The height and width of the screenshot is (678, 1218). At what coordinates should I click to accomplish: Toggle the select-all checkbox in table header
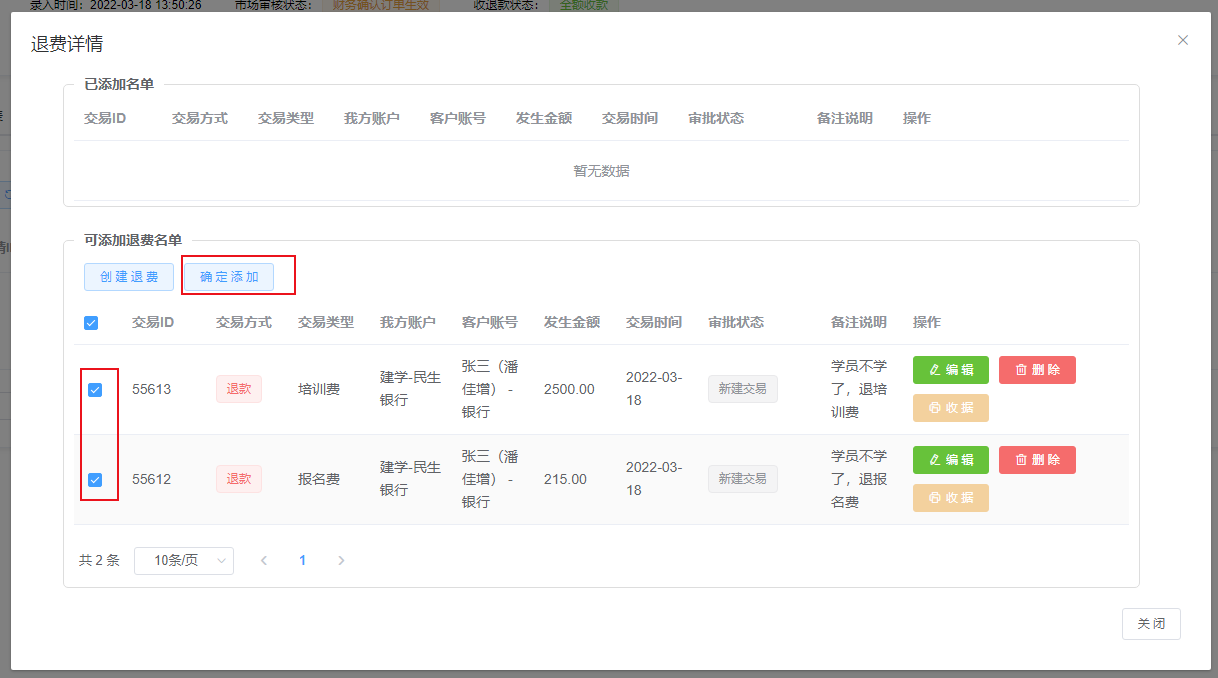(x=91, y=323)
